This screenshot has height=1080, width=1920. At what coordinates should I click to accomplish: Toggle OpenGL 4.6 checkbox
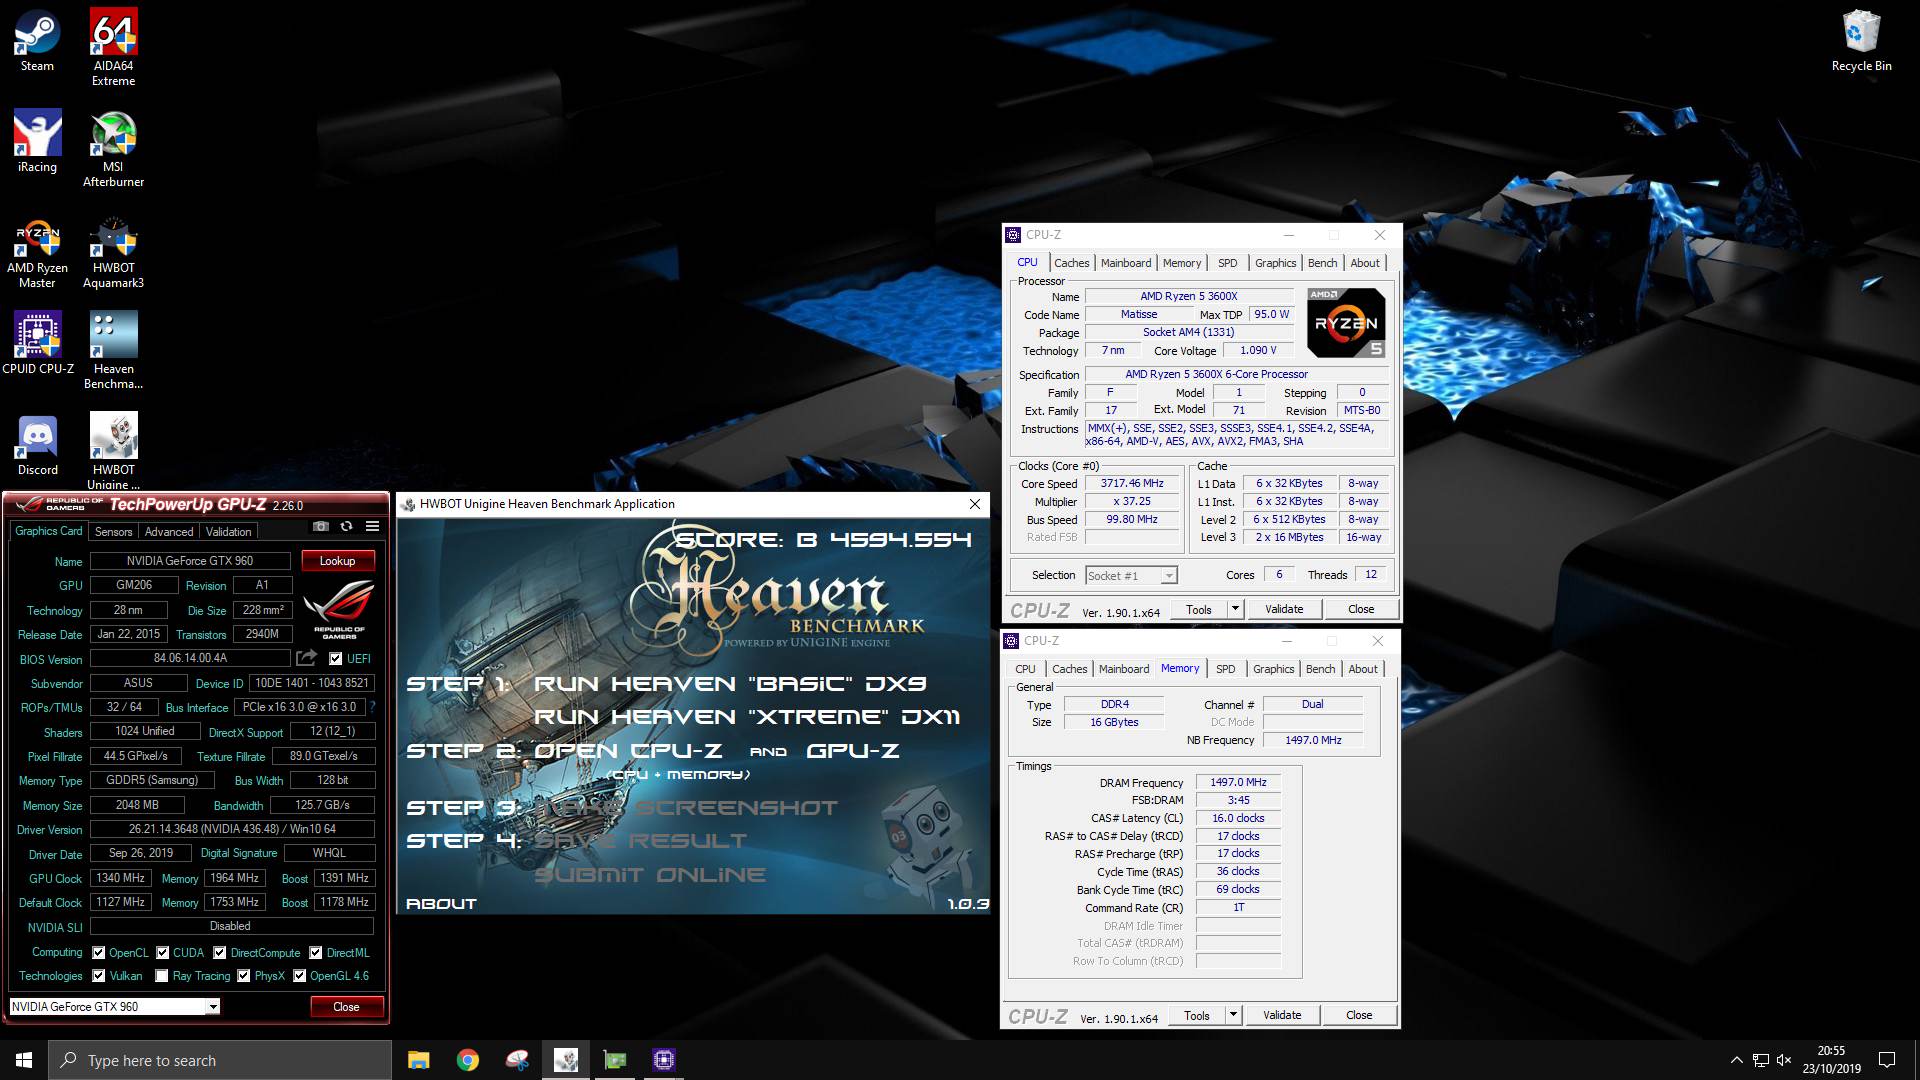tap(299, 976)
